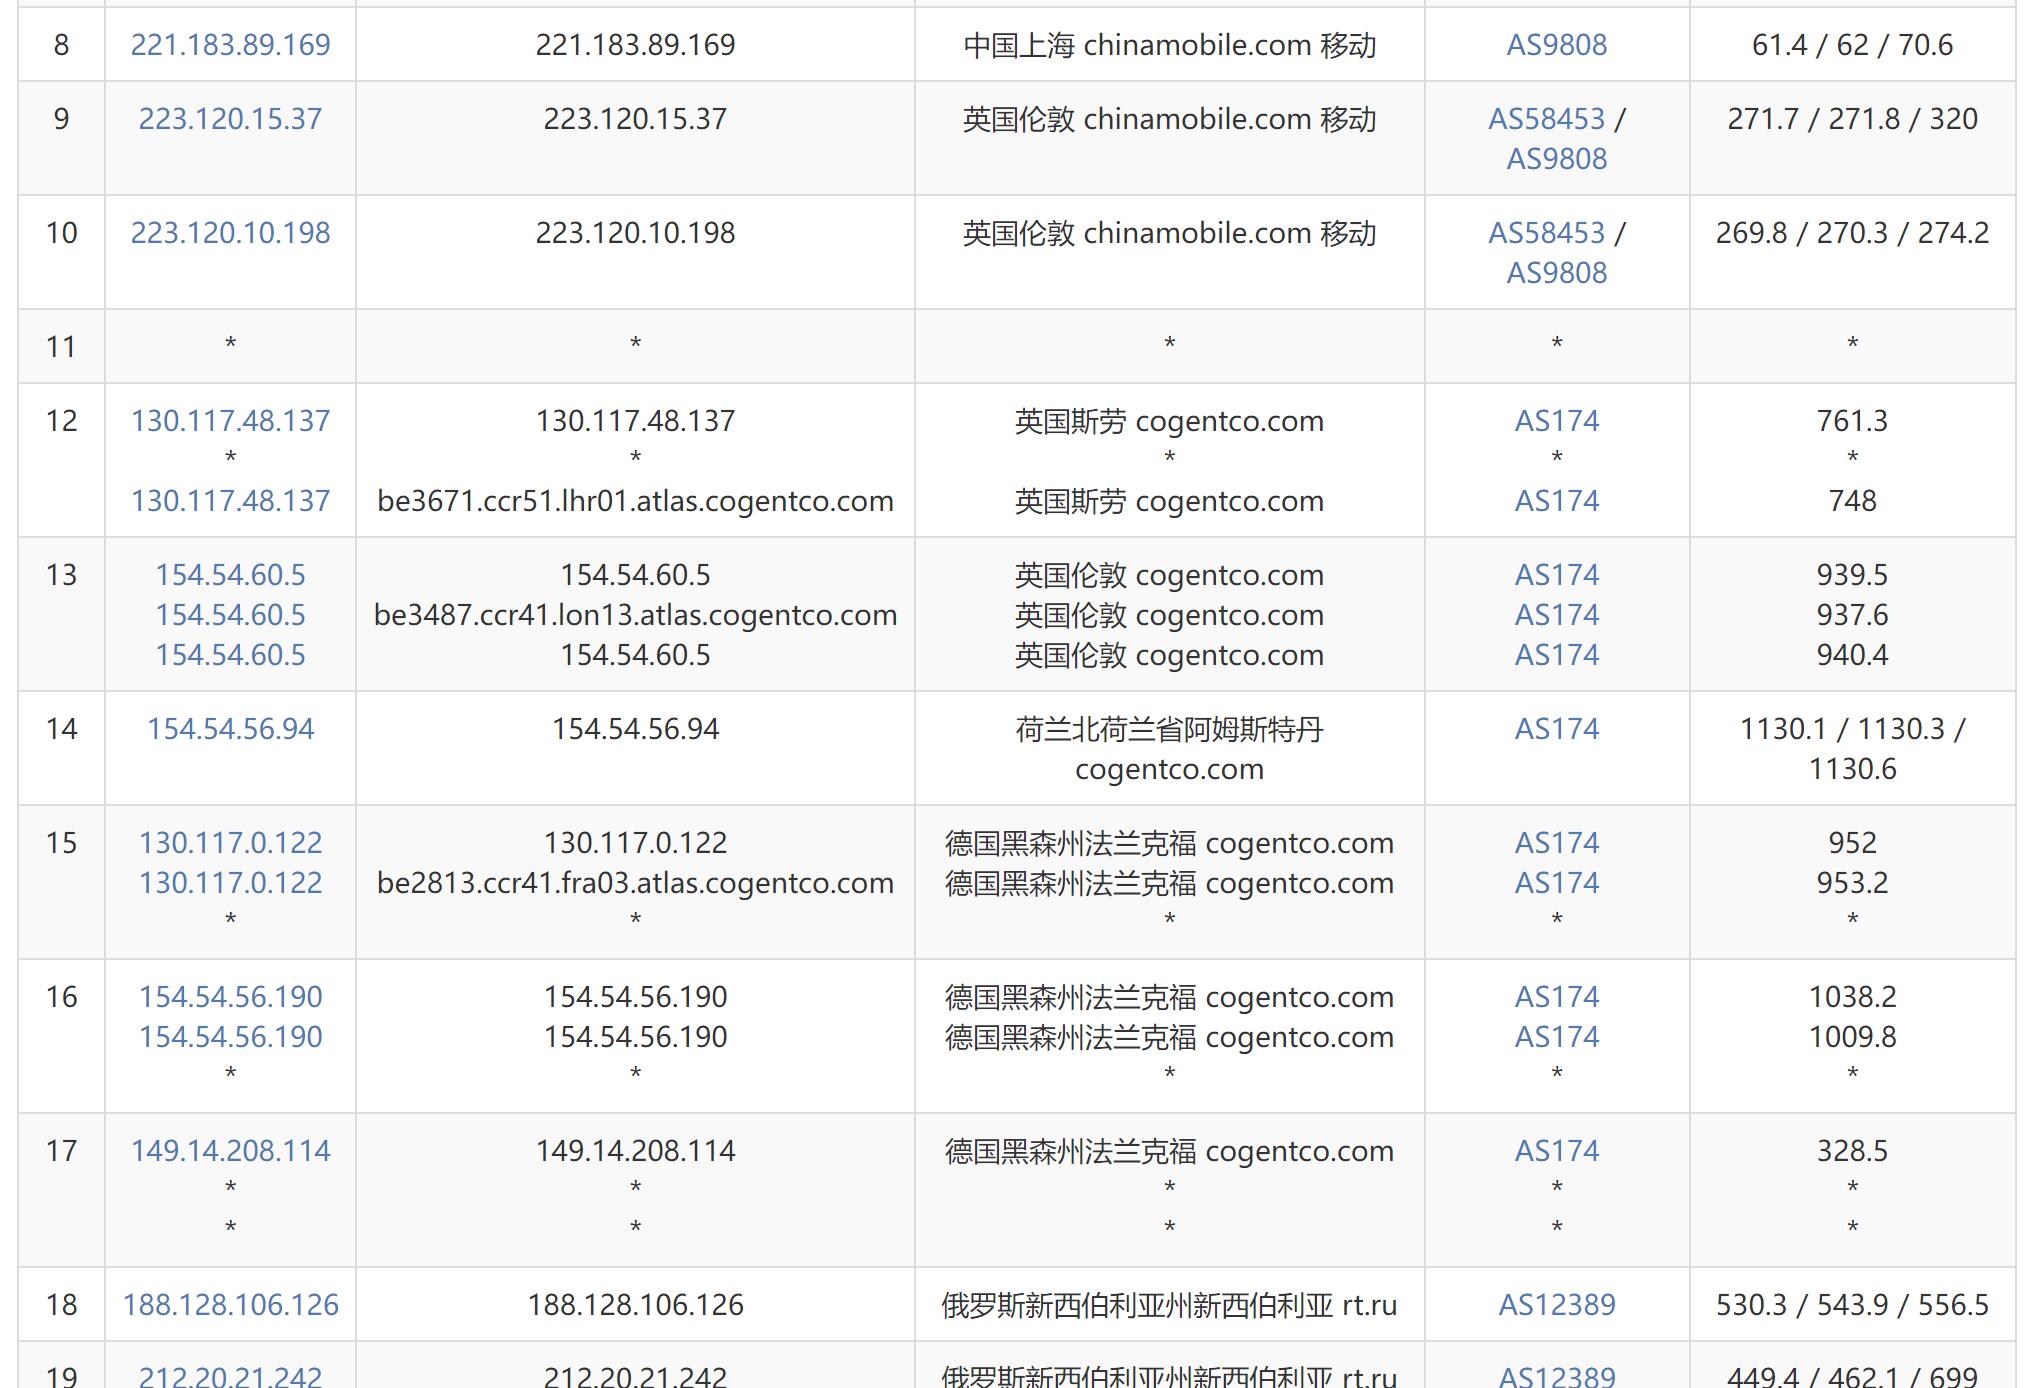This screenshot has width=2025, height=1388.
Task: Click AS9808 link in hop 8 row
Action: [x=1556, y=45]
